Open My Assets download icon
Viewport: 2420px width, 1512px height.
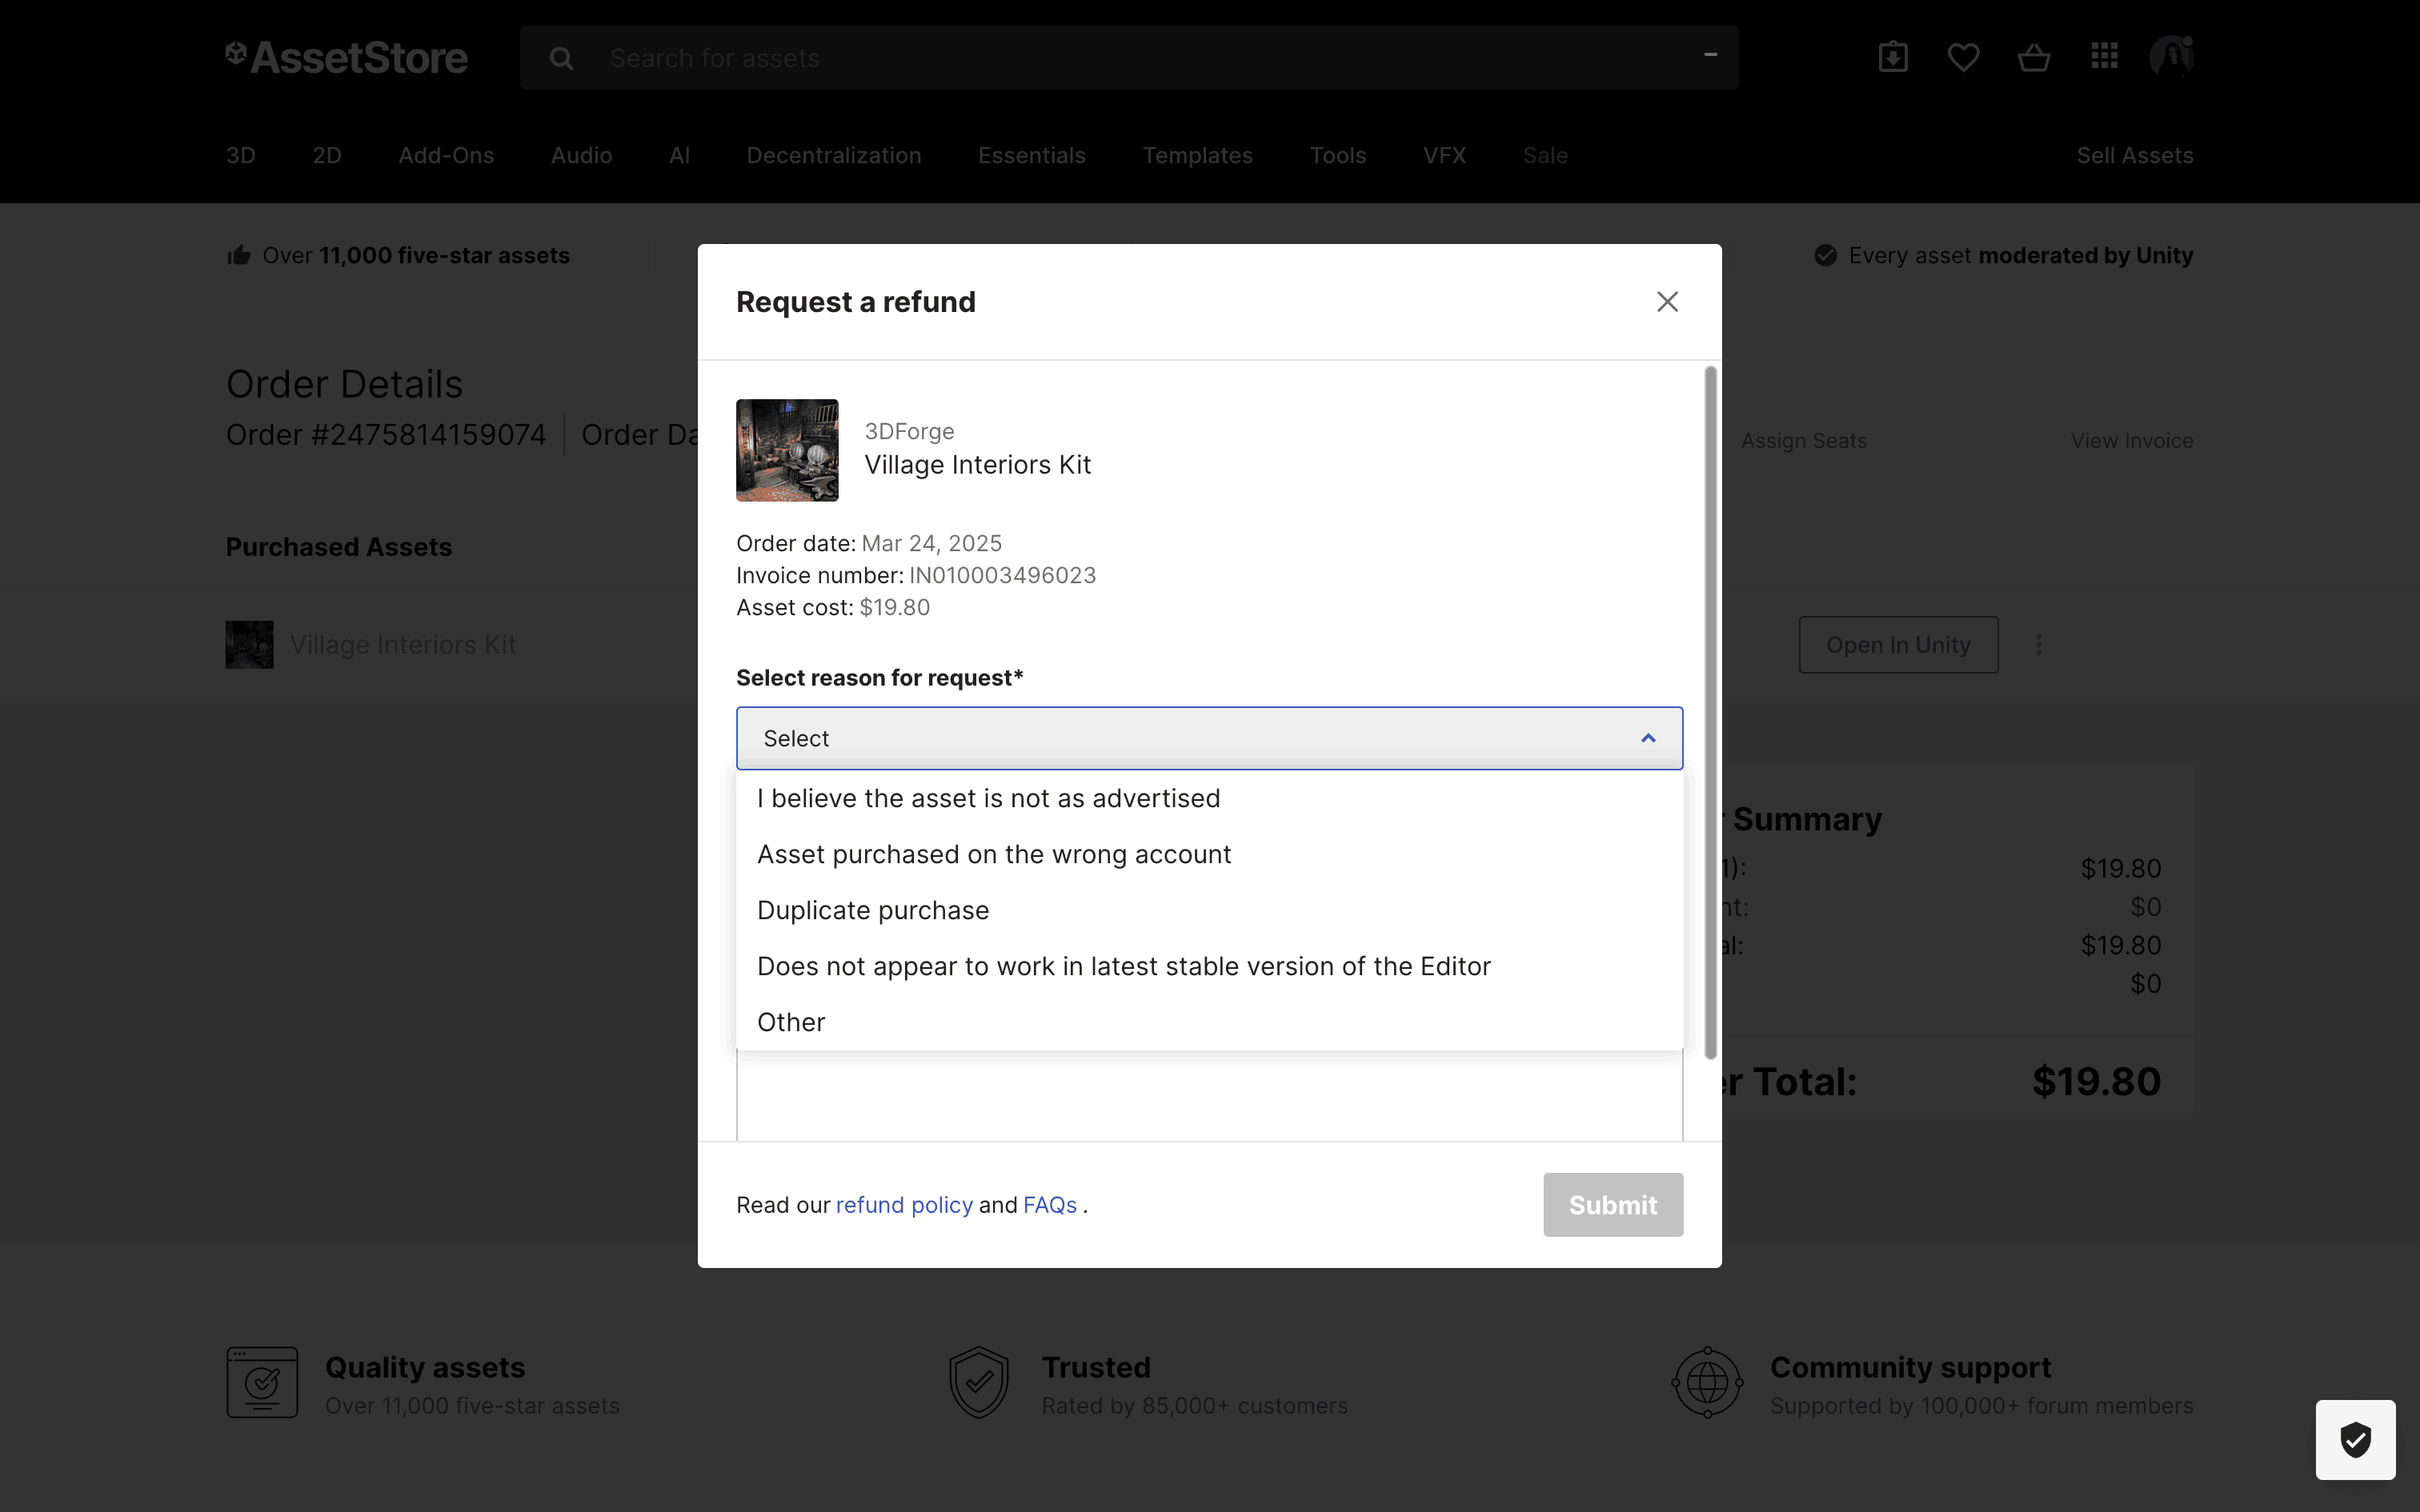pos(1892,57)
